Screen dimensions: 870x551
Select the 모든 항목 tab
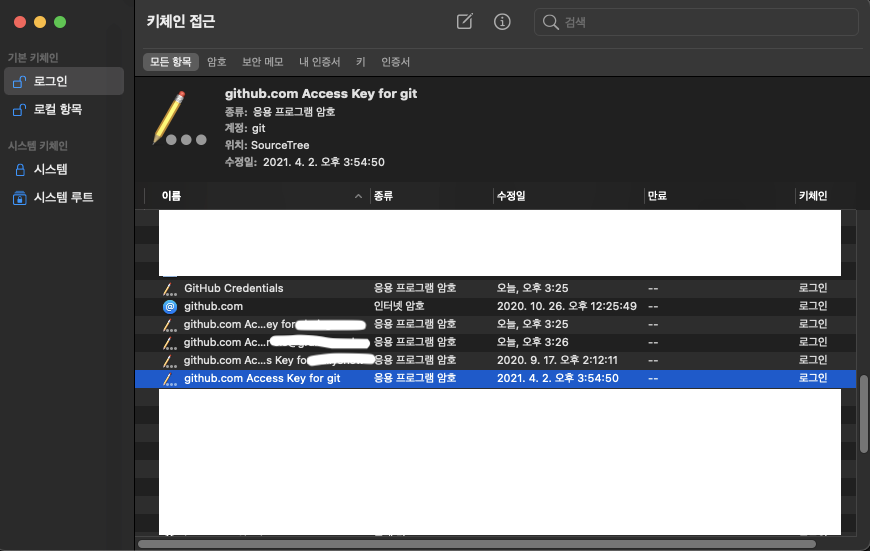coord(171,62)
